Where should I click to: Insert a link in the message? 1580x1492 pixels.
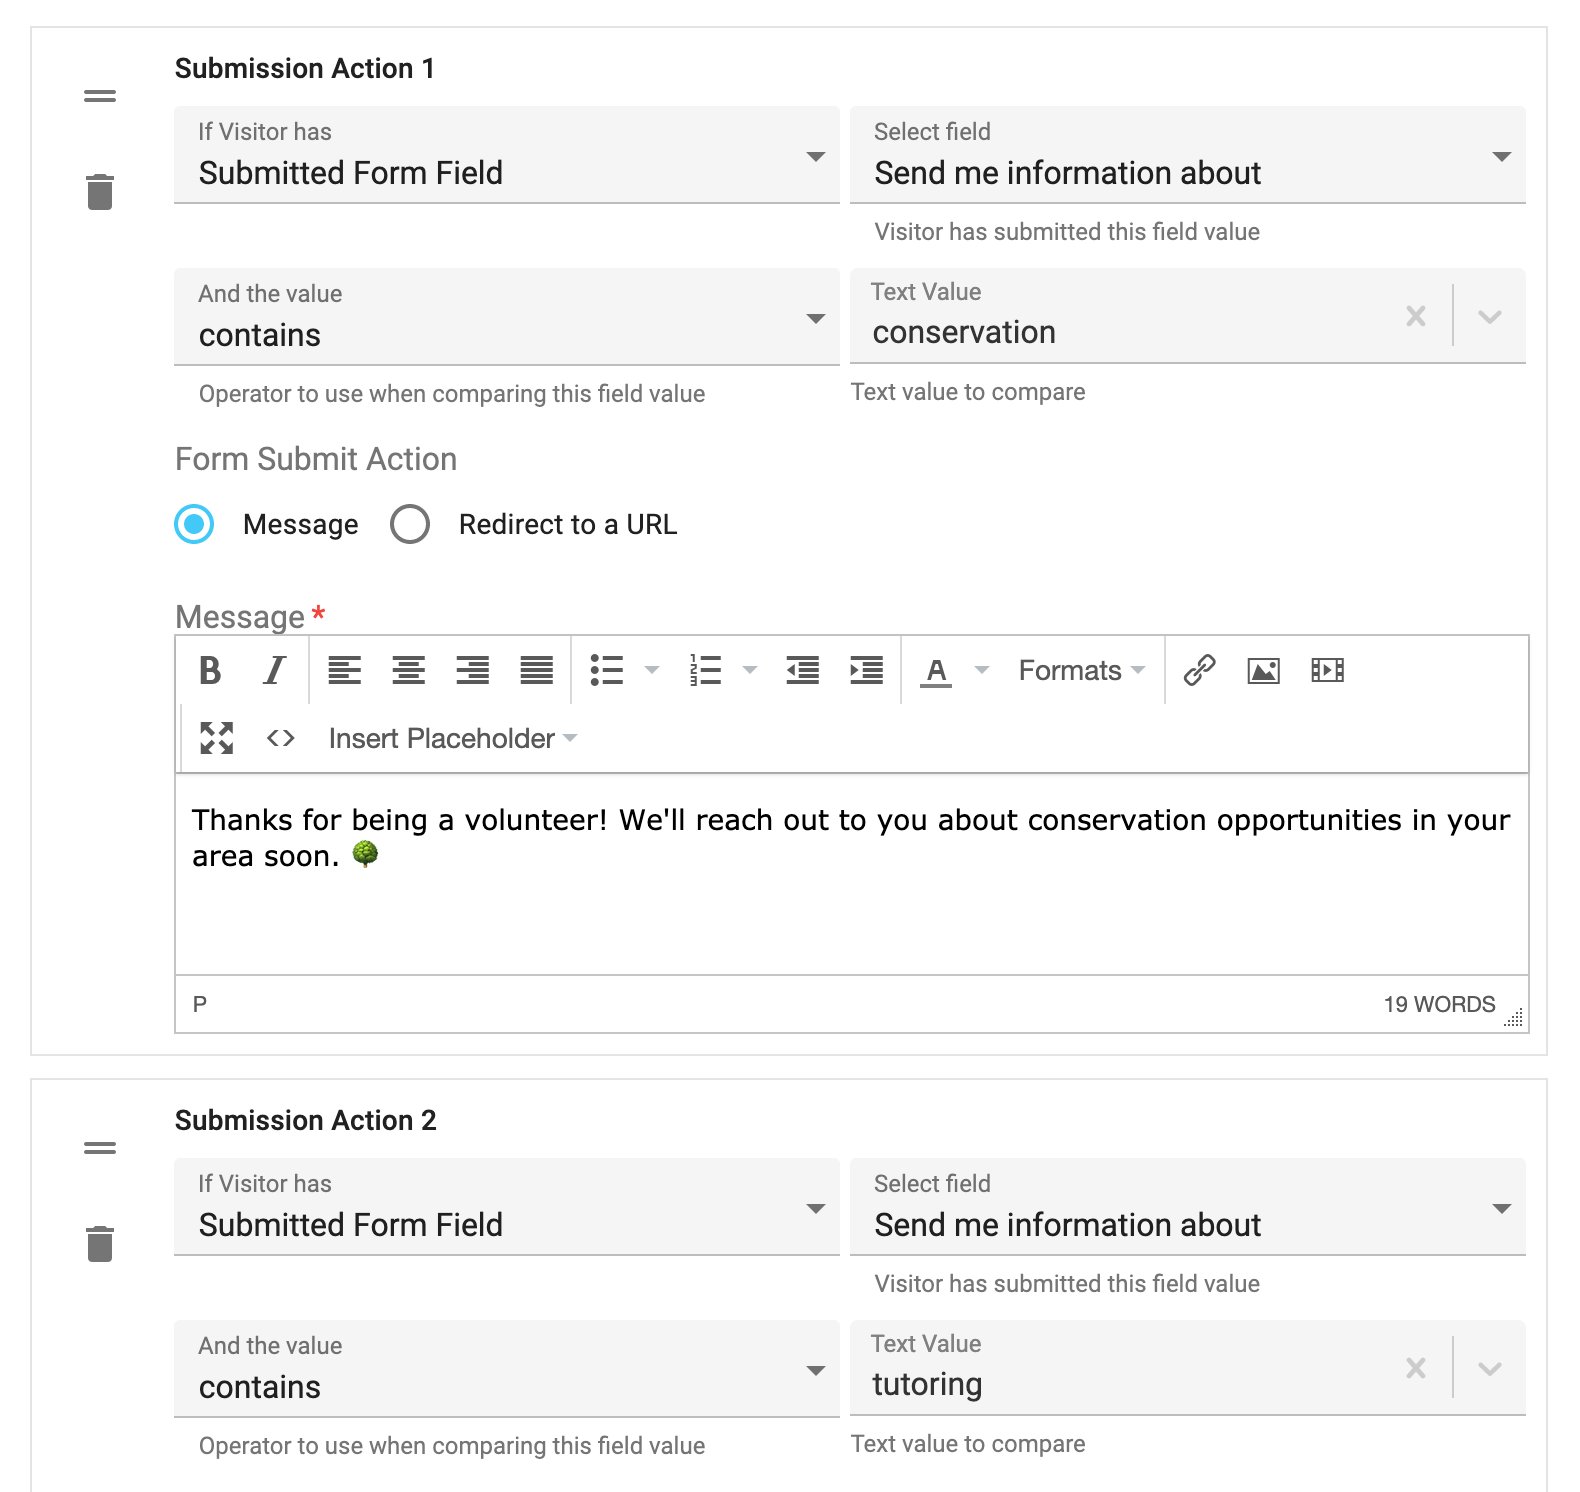click(1199, 670)
